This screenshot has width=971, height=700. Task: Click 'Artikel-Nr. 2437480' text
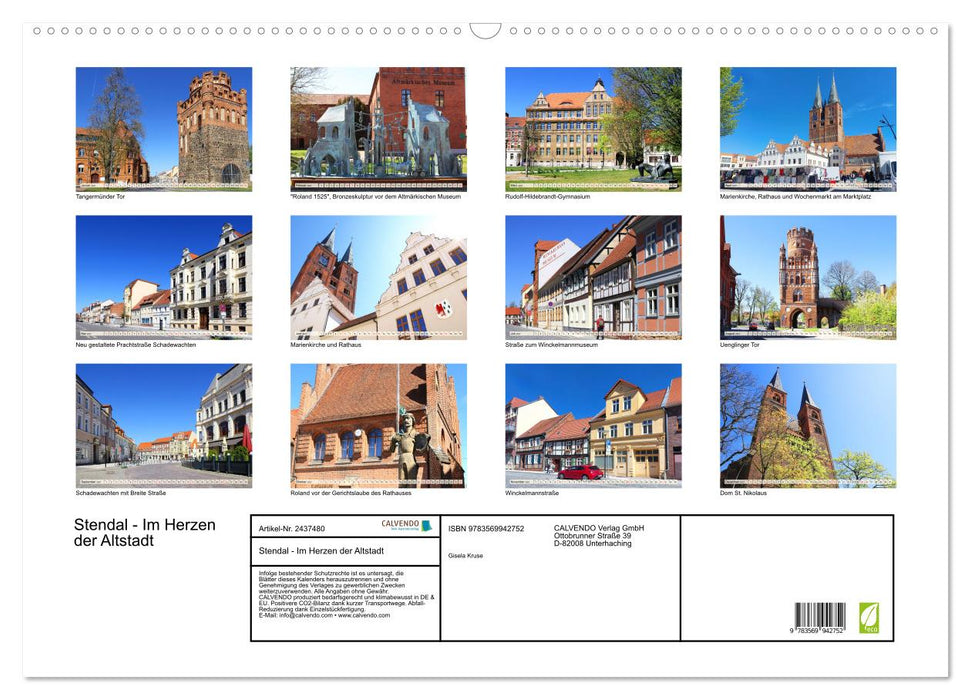pyautogui.click(x=292, y=529)
